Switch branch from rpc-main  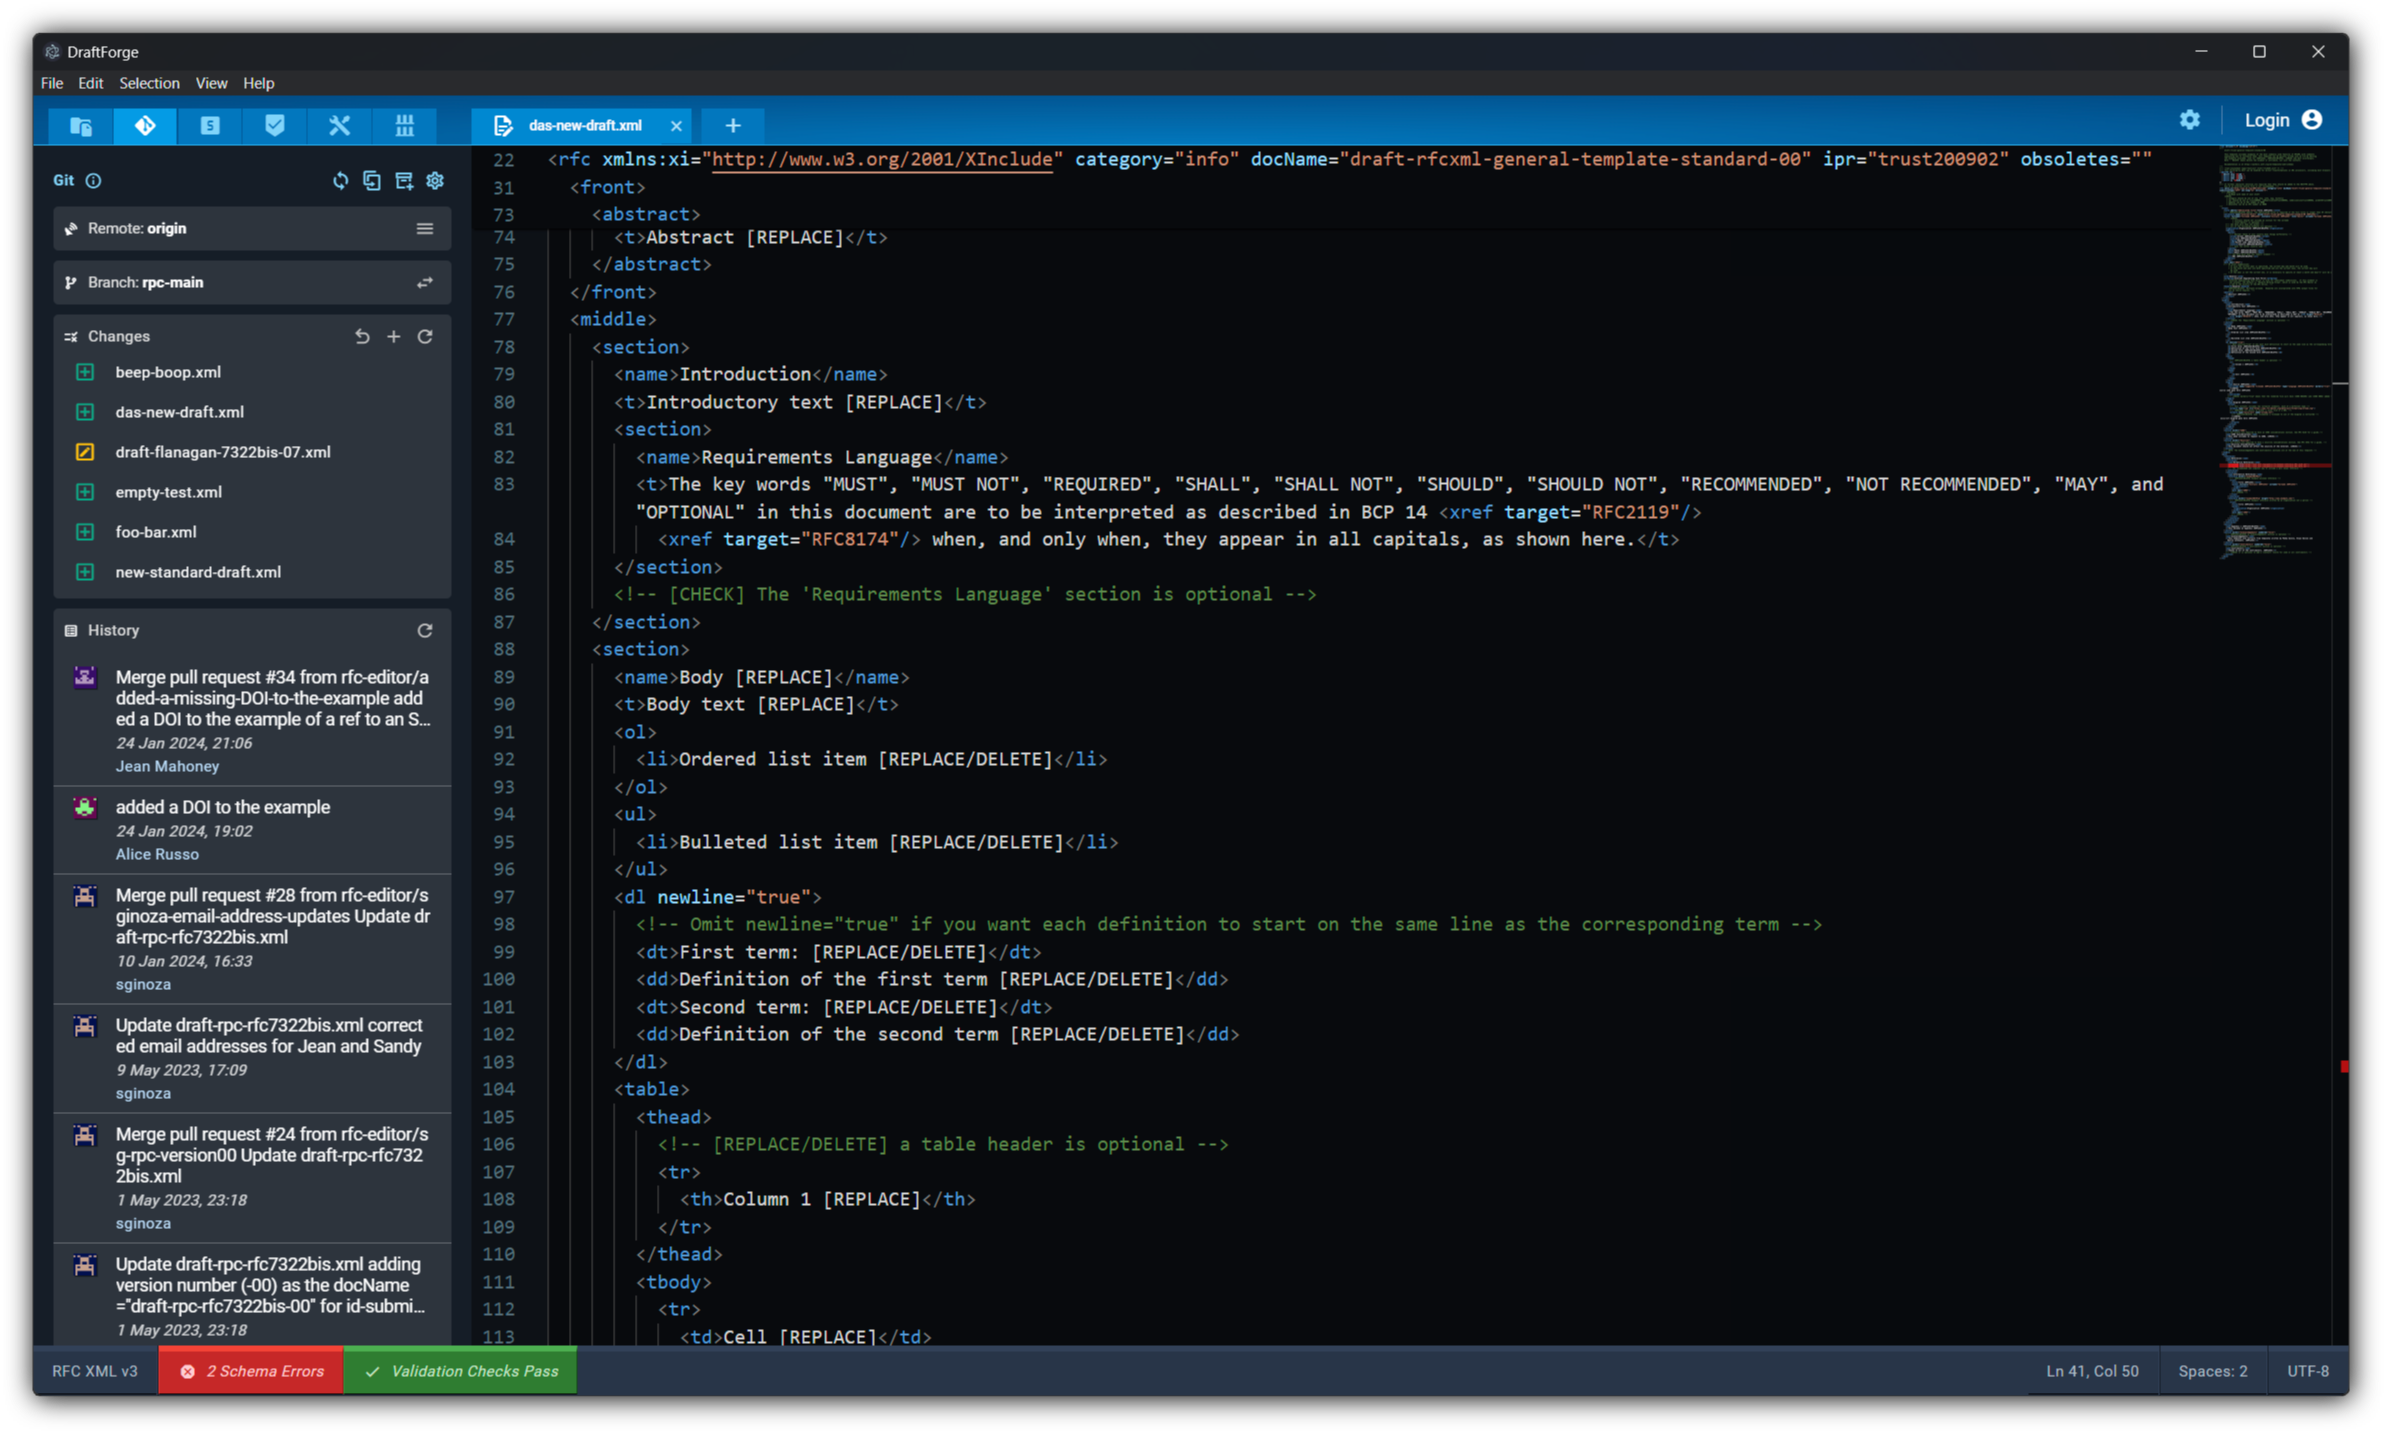point(425,283)
